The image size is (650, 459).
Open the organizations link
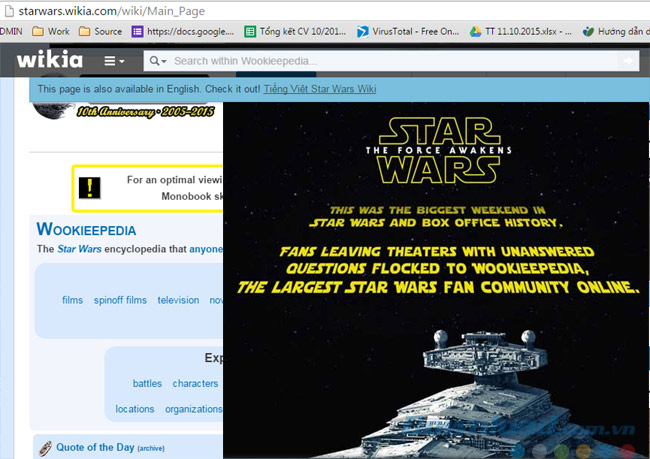click(194, 409)
